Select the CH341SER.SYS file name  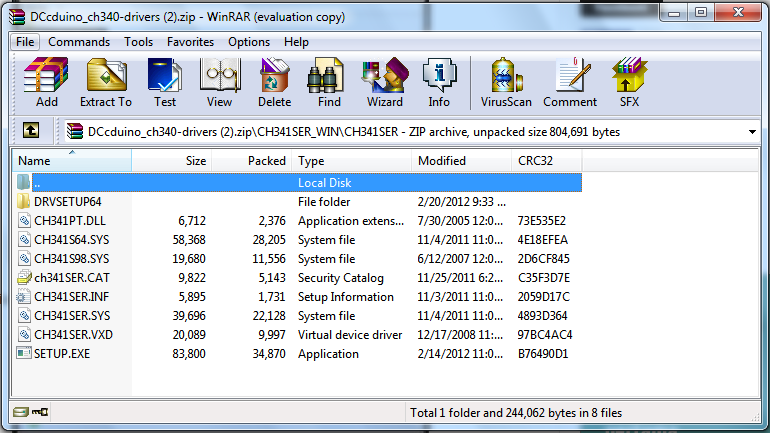[x=72, y=316]
